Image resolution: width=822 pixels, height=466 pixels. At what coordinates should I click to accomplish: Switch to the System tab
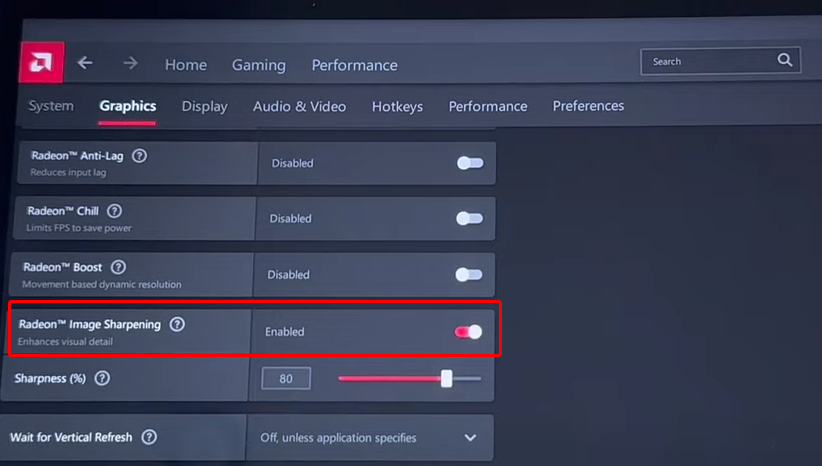click(51, 106)
